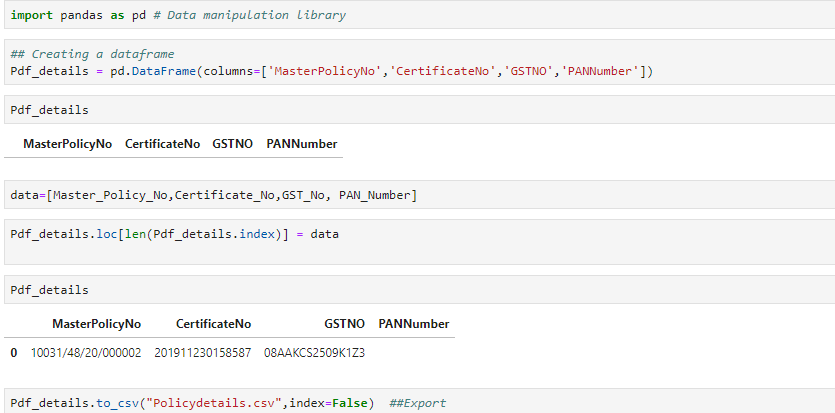Click the to_csv 'Policydetails.csv' export cell
Screen dimensions: 835x413
point(420,401)
